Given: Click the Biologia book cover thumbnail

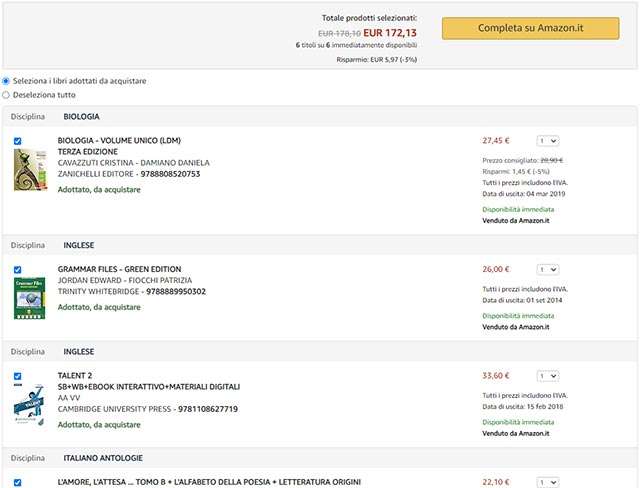Looking at the screenshot, I should 31,170.
